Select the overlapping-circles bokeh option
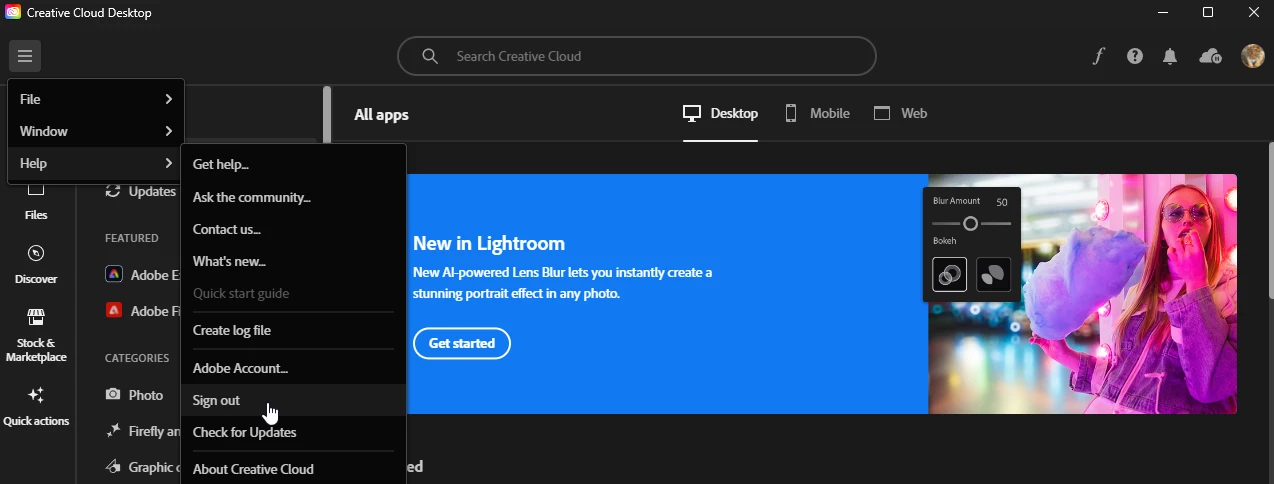Viewport: 1274px width, 484px height. point(950,274)
